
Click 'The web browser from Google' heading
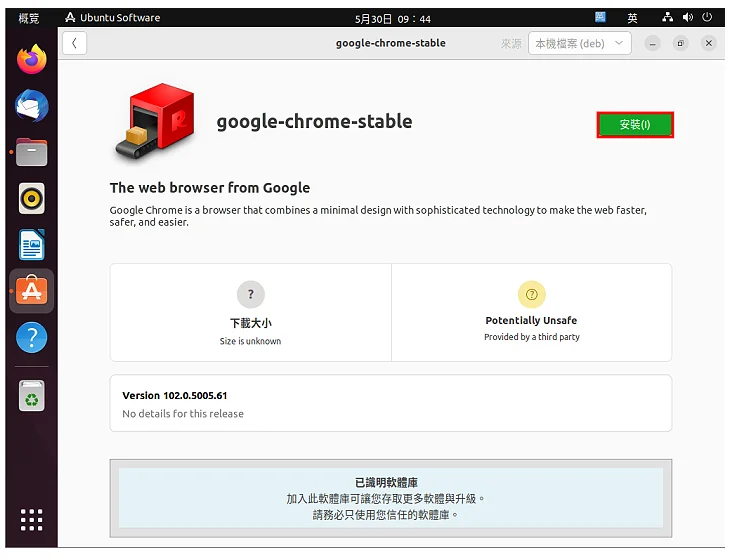pyautogui.click(x=210, y=188)
